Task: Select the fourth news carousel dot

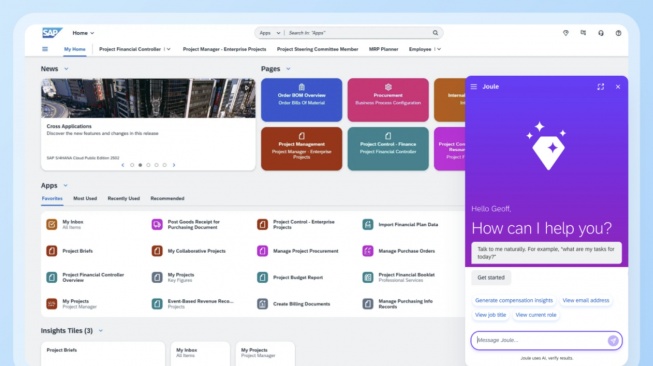Action: (157, 165)
